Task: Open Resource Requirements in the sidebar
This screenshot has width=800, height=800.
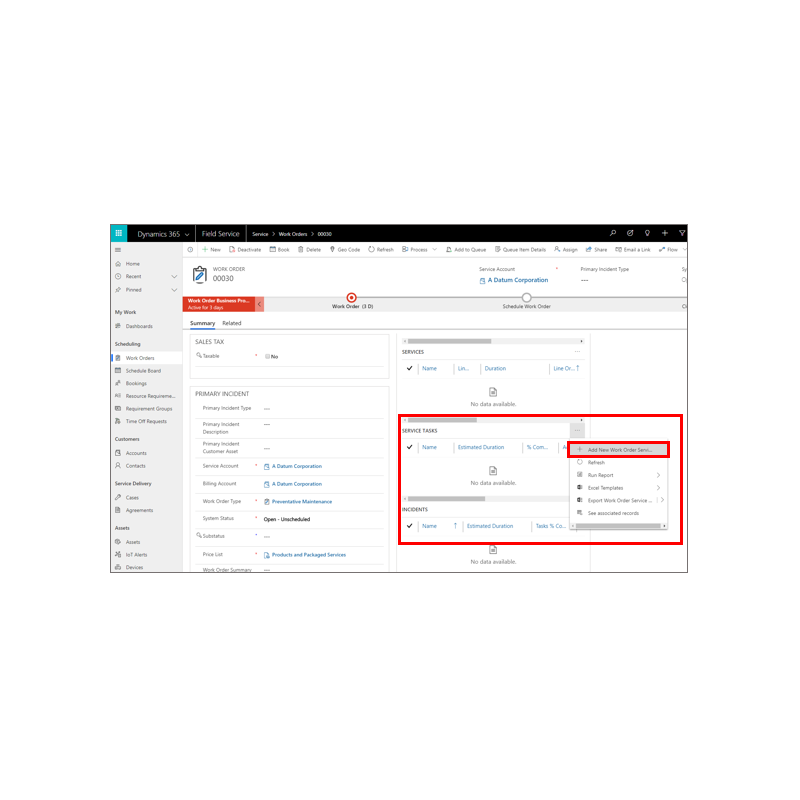Action: pos(150,396)
